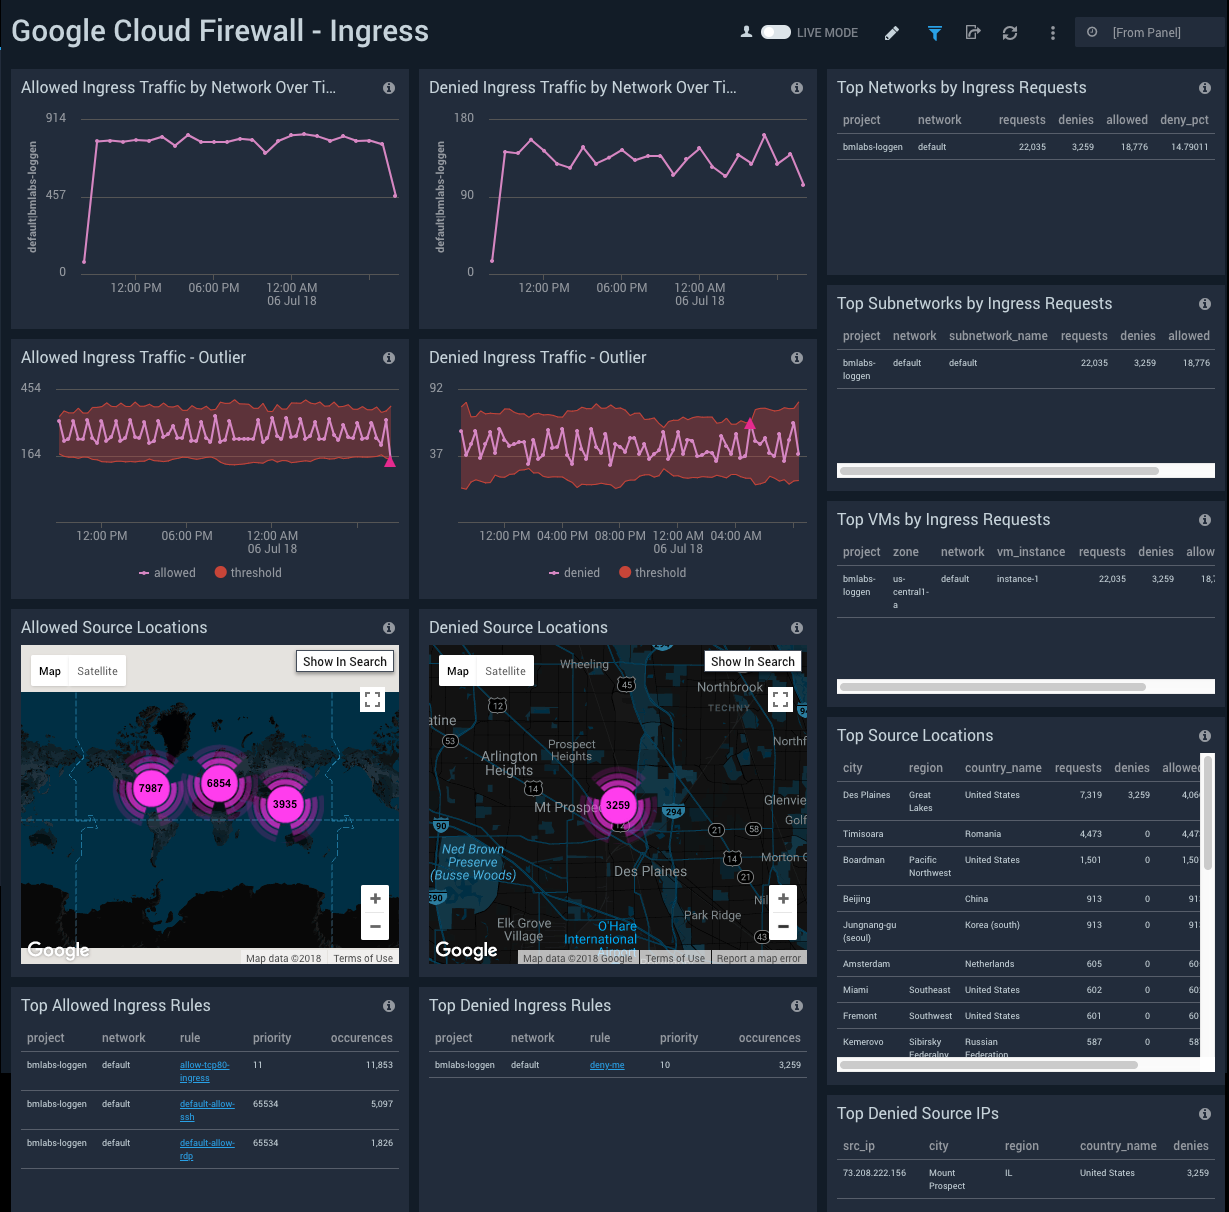Open the 'allow-tcp80-ingress' rule link
1229x1212 pixels.
204,1071
